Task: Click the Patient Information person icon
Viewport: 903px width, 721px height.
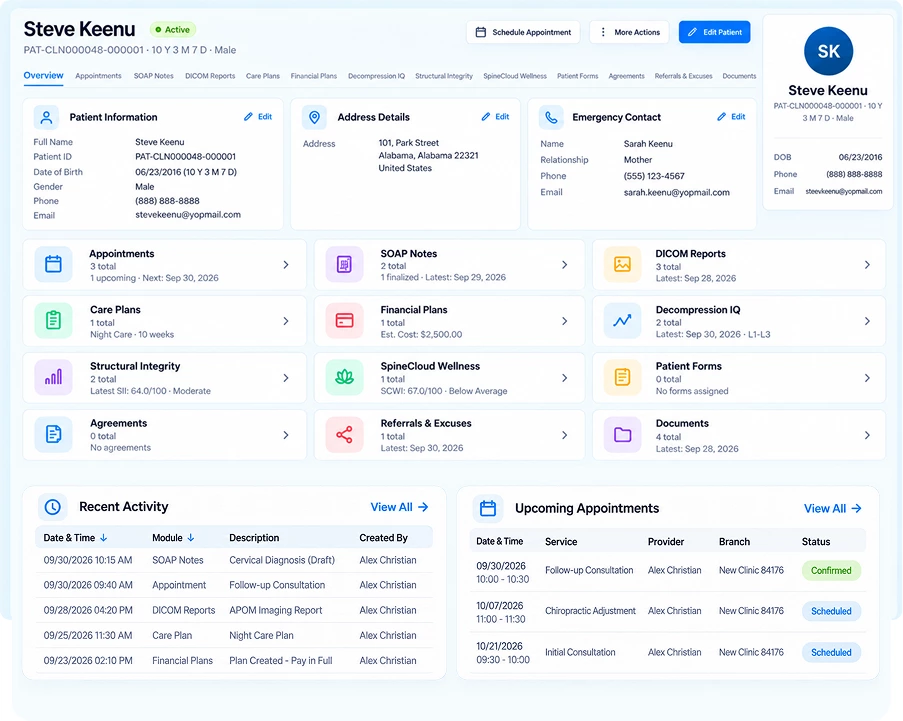Action: 46,117
